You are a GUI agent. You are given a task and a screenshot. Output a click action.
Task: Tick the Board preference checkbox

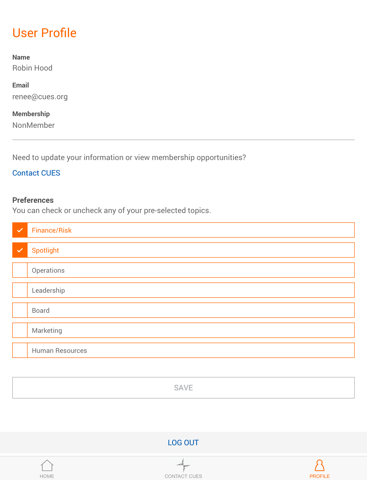(x=20, y=310)
